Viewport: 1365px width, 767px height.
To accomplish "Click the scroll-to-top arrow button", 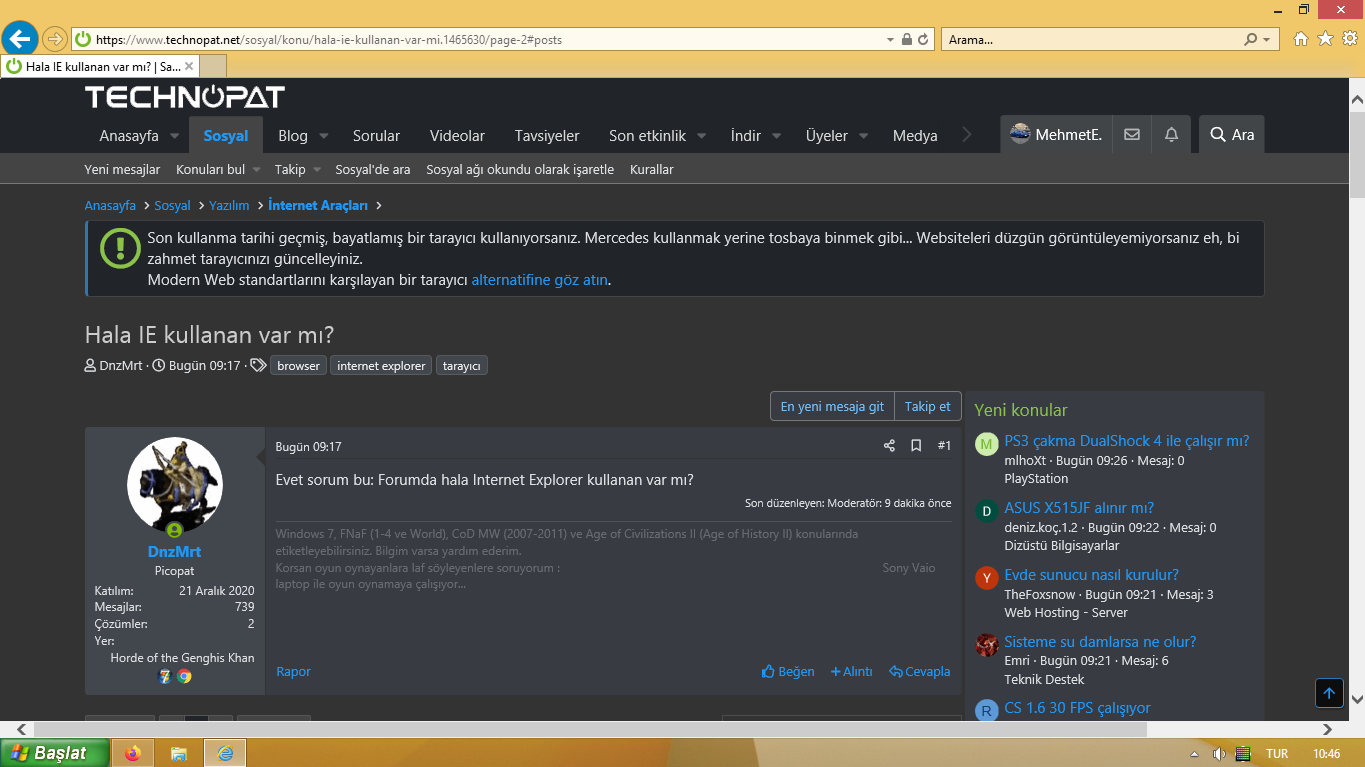I will (1328, 693).
